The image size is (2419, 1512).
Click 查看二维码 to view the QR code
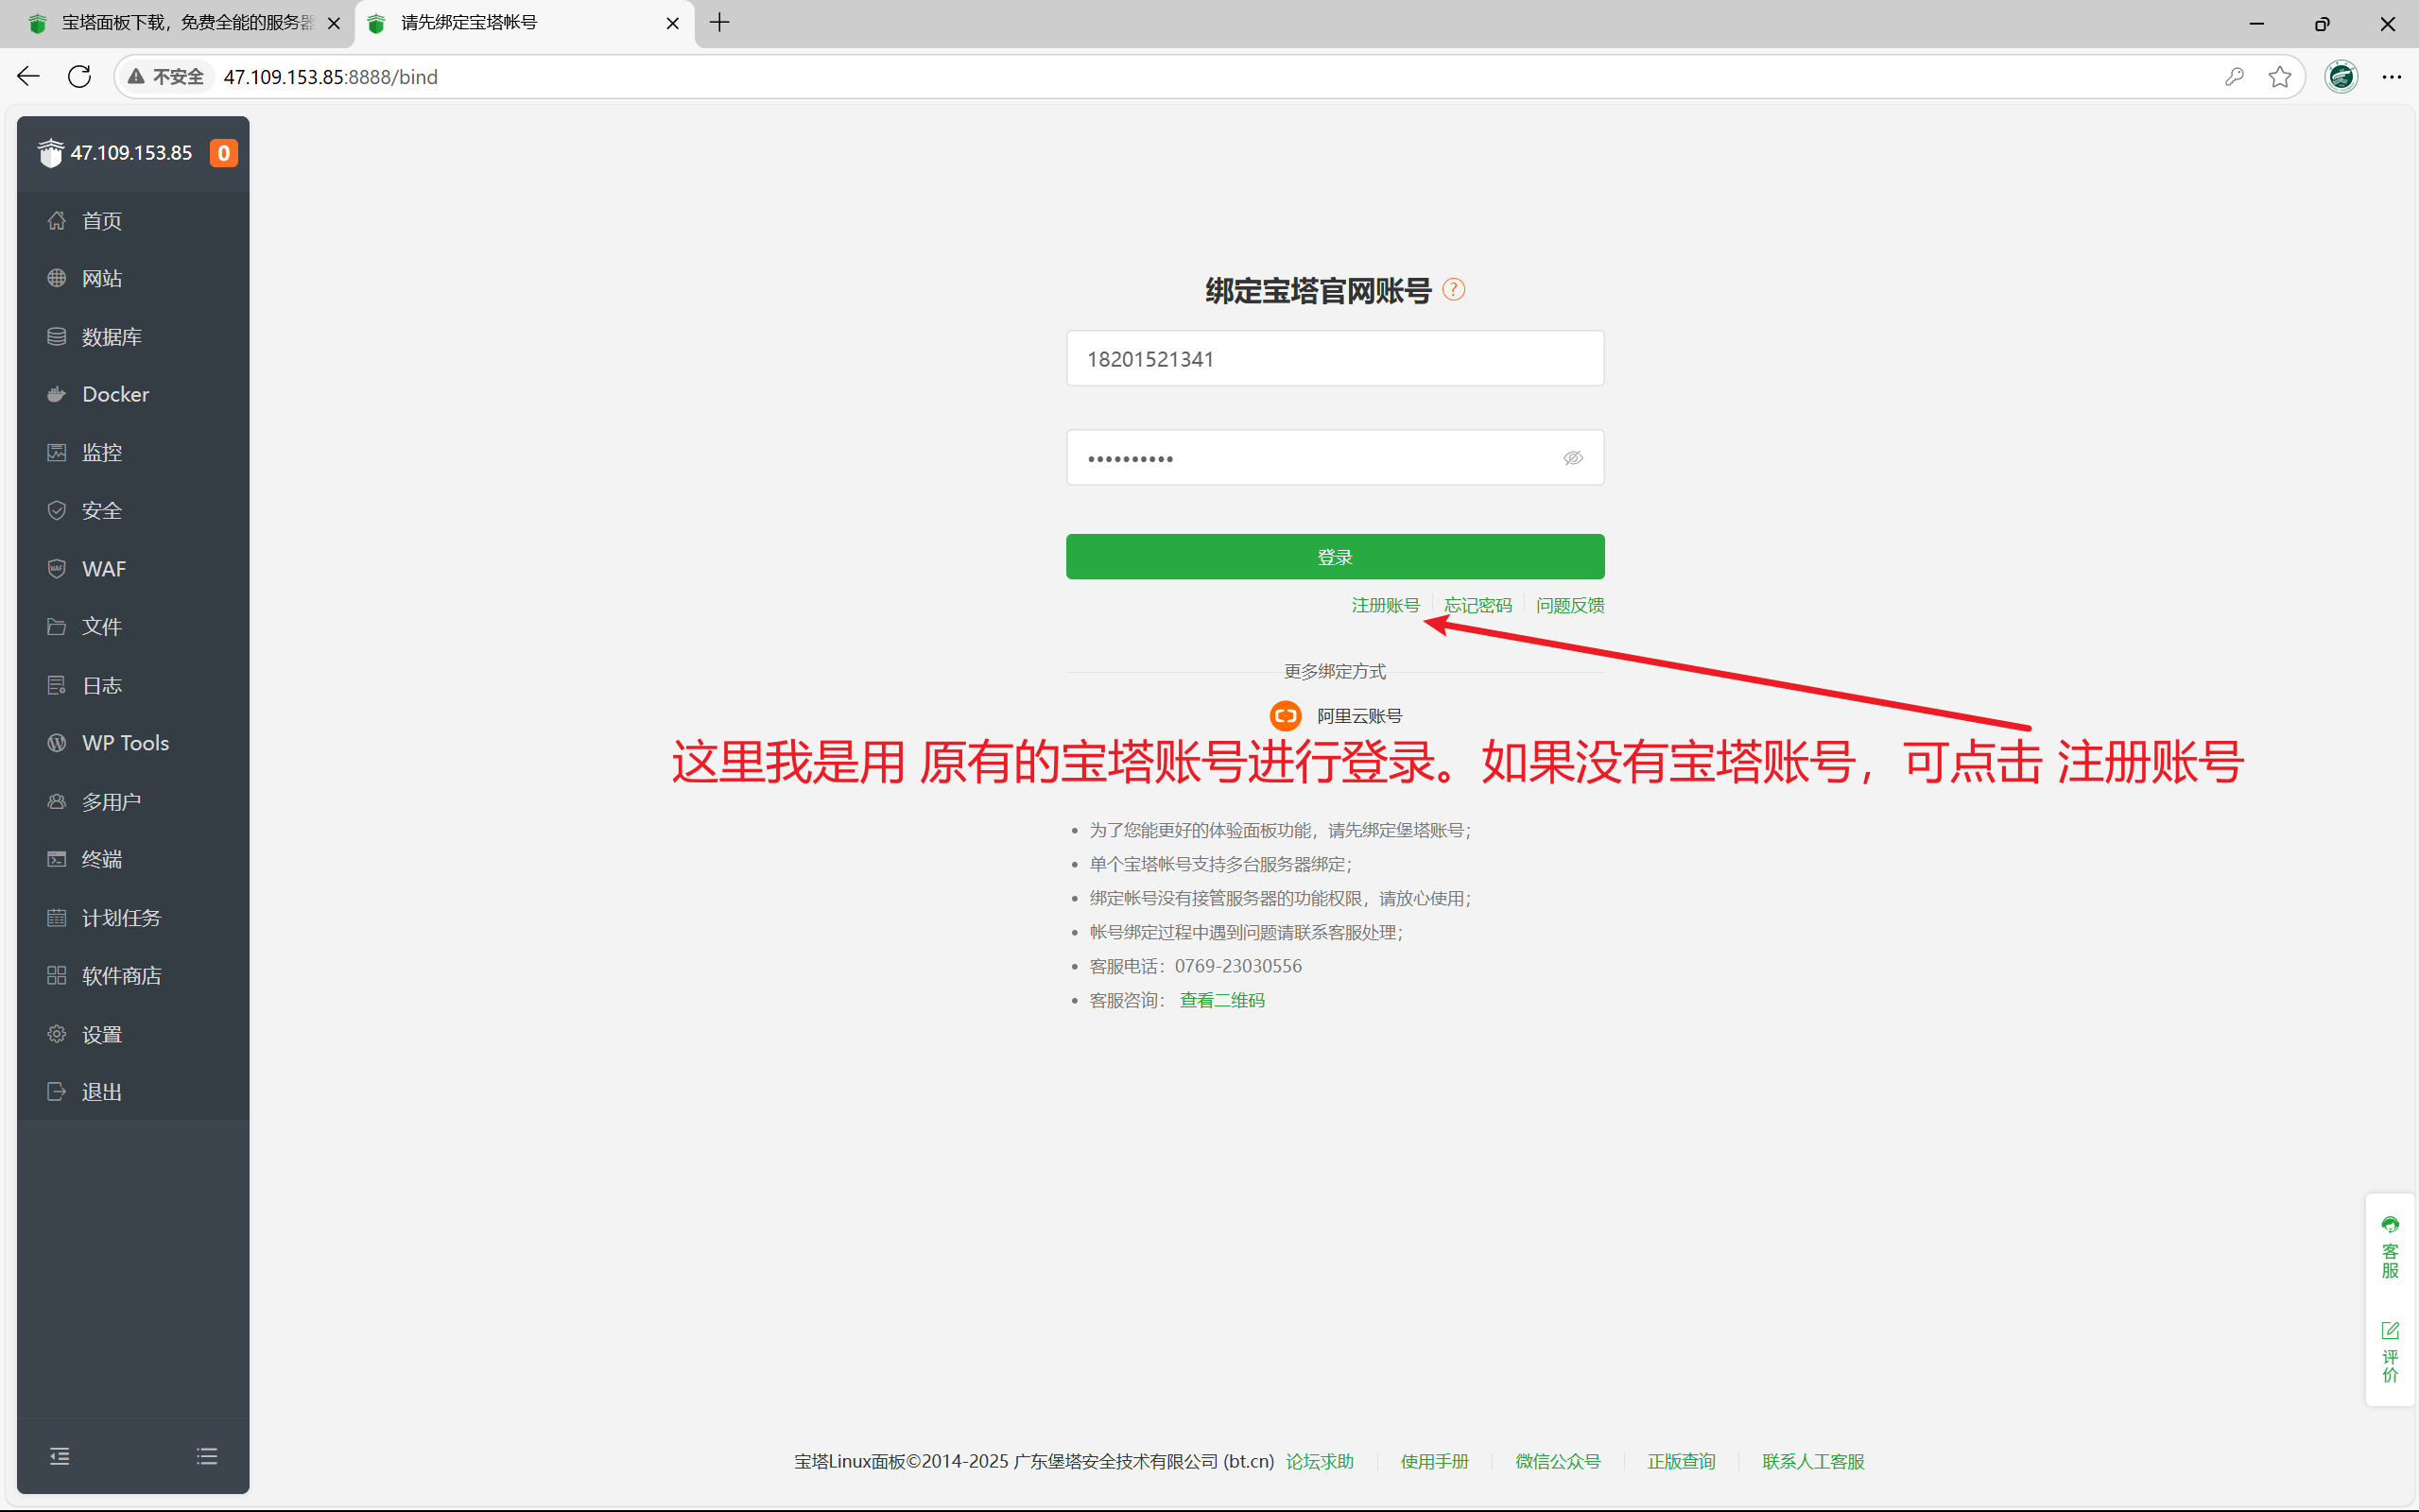click(x=1220, y=999)
